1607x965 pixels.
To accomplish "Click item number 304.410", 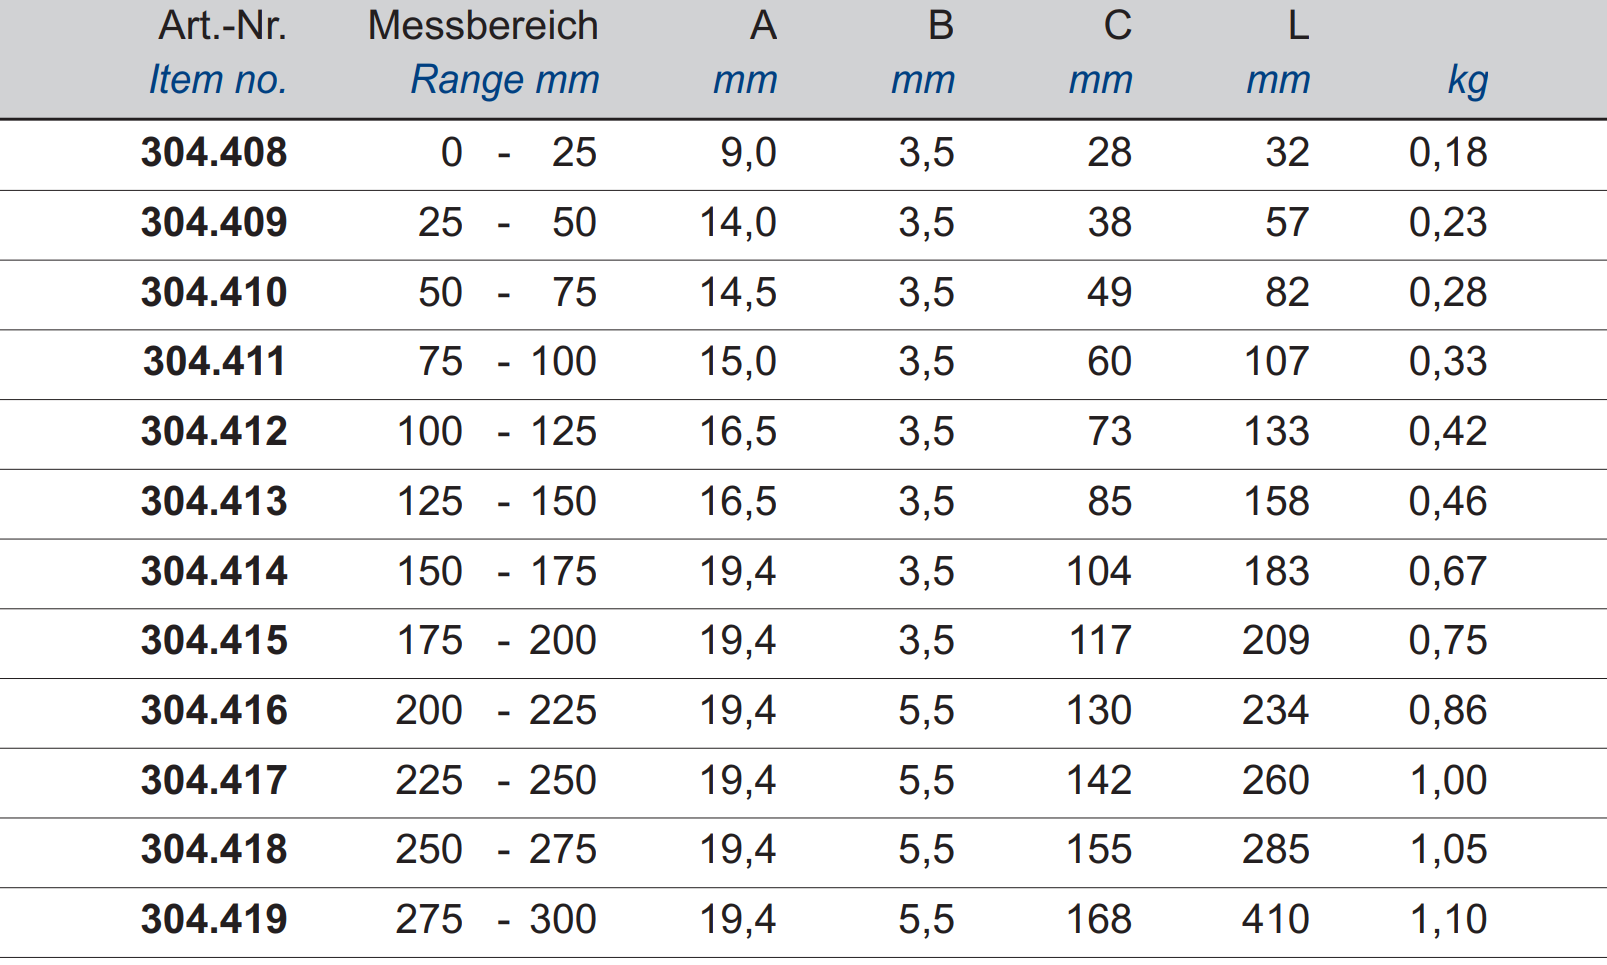I will pyautogui.click(x=214, y=293).
